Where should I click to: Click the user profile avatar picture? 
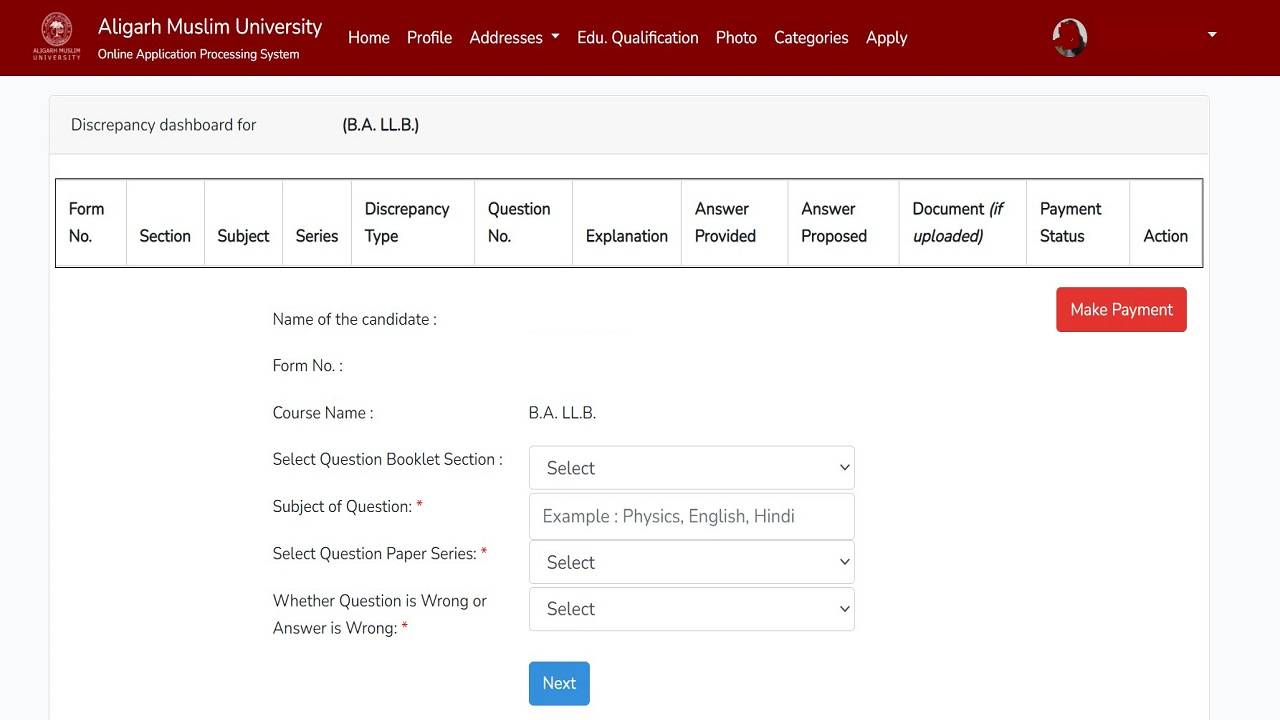pos(1069,38)
